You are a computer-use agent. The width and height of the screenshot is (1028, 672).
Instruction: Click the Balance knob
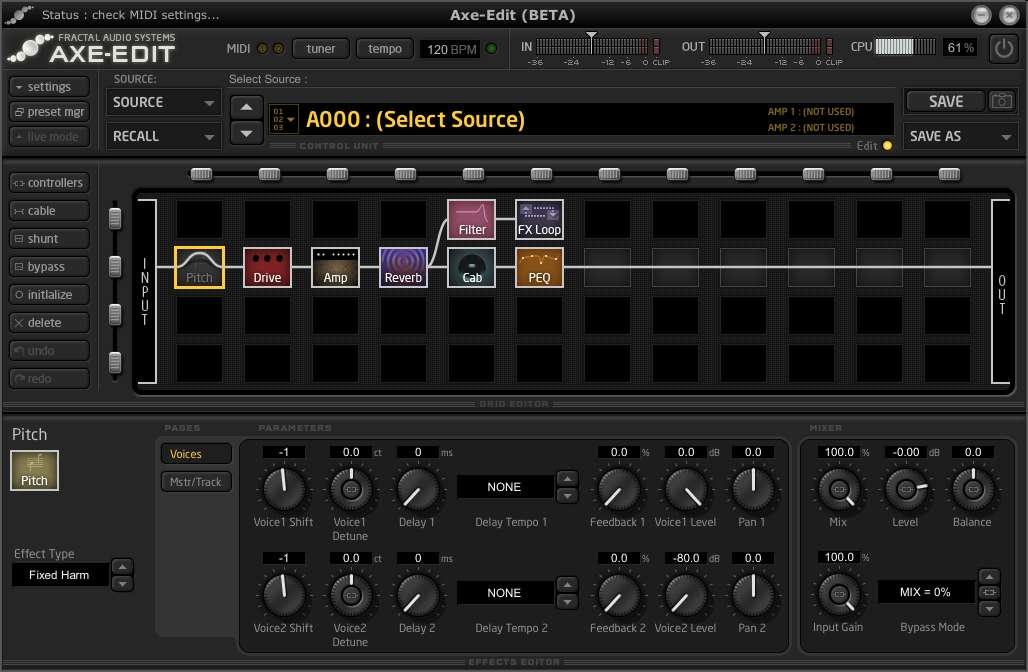(973, 489)
